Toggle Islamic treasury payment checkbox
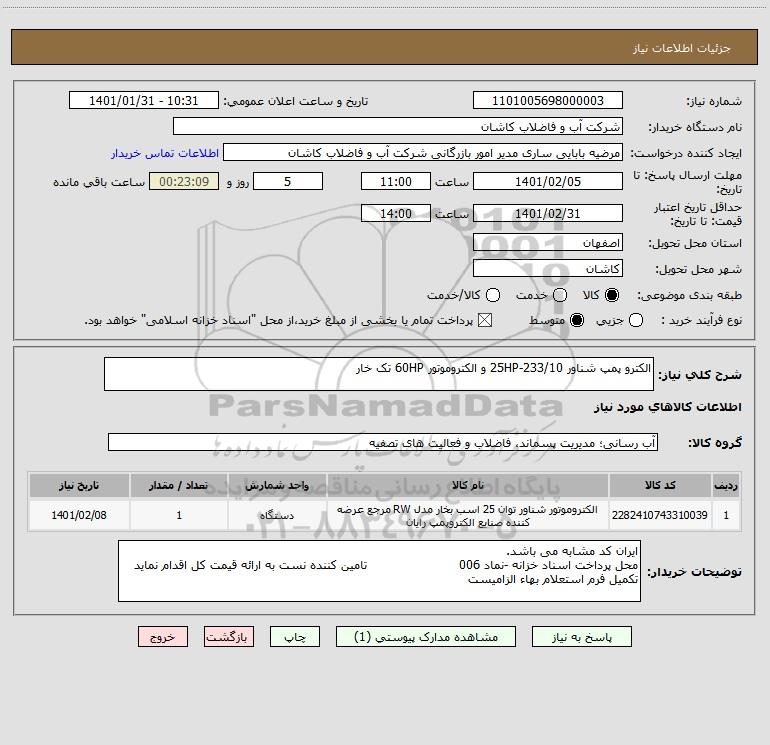The height and width of the screenshot is (745, 770). [x=485, y=321]
